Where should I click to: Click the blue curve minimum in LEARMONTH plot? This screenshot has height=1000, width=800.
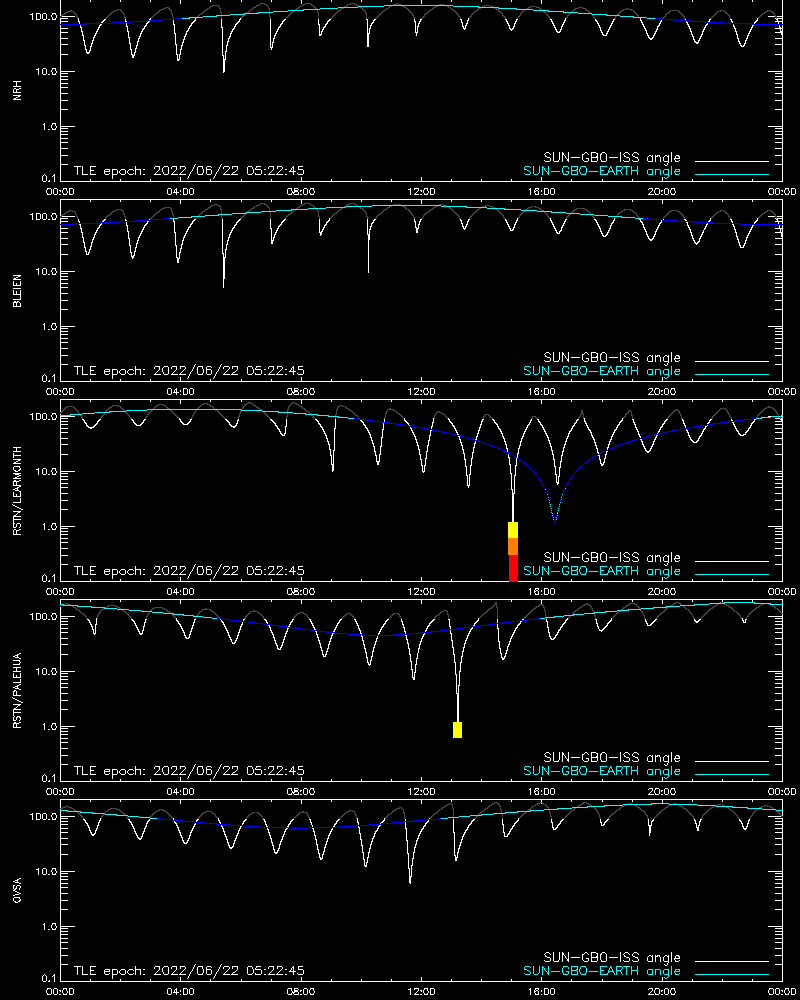coord(554,520)
